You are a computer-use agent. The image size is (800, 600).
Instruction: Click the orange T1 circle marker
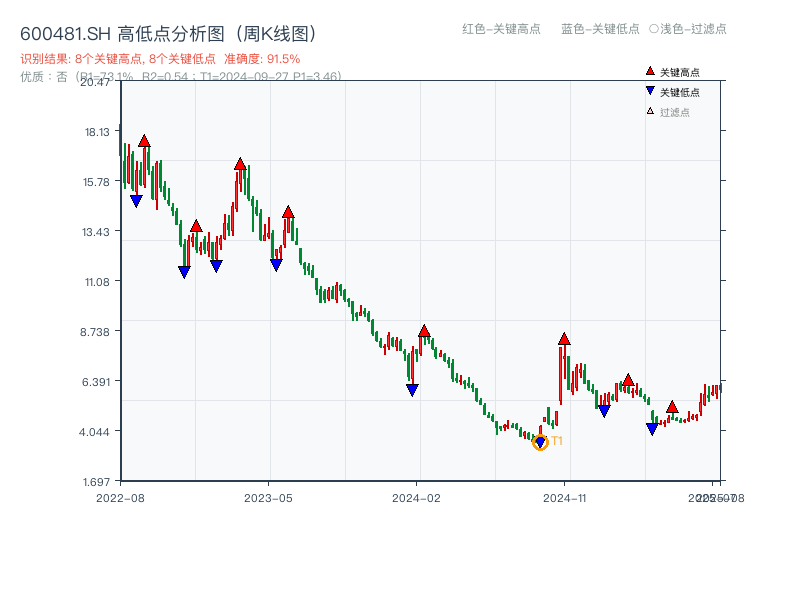pos(540,441)
